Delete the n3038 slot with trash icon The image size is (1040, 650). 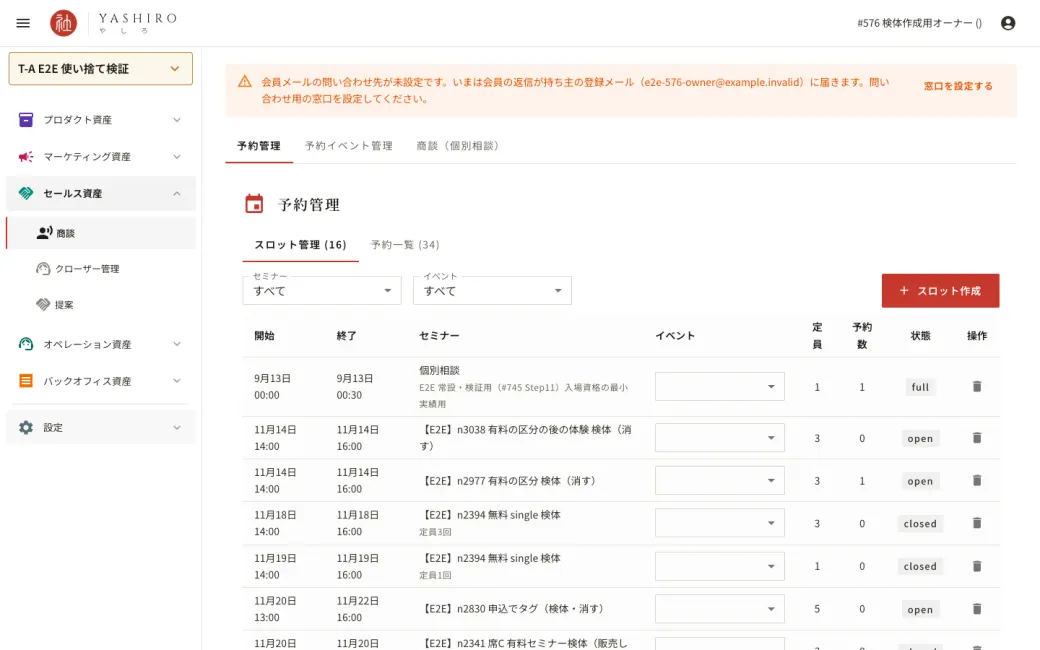(976, 438)
